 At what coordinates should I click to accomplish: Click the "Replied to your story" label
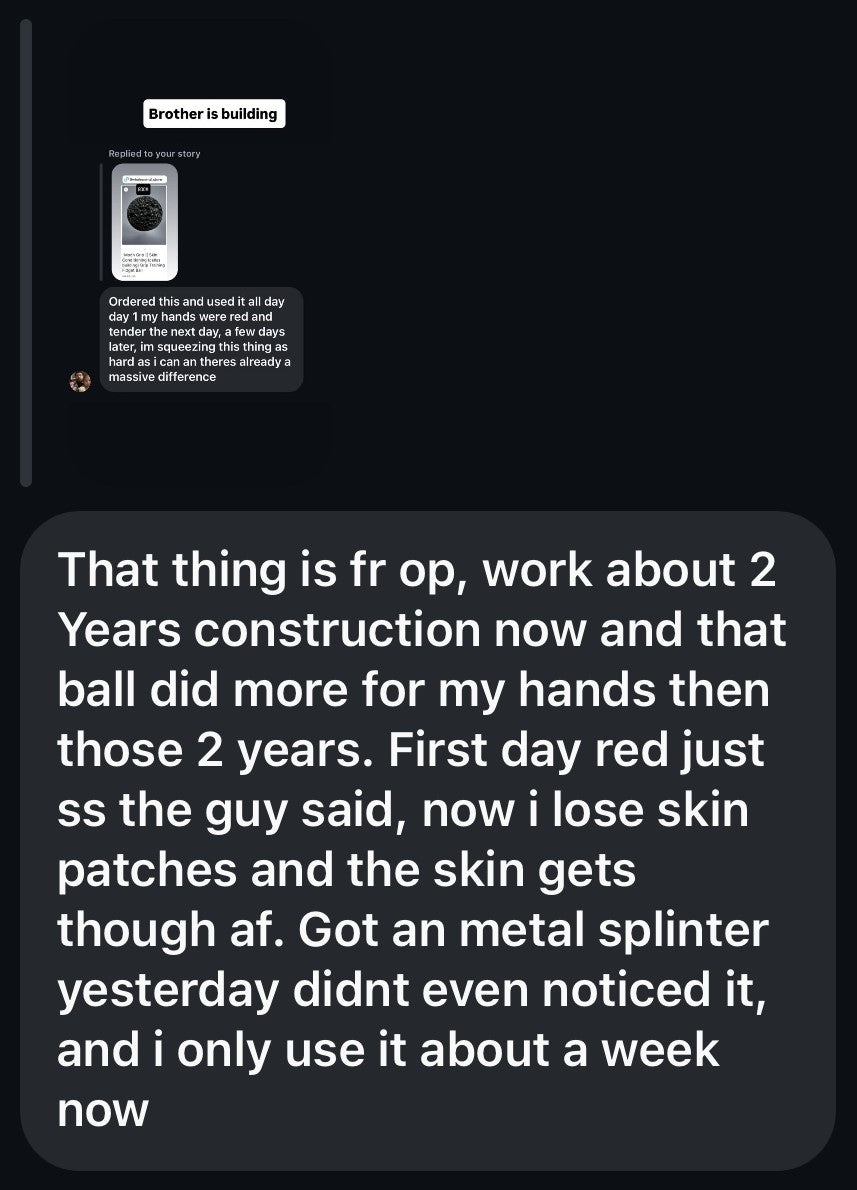tap(154, 153)
